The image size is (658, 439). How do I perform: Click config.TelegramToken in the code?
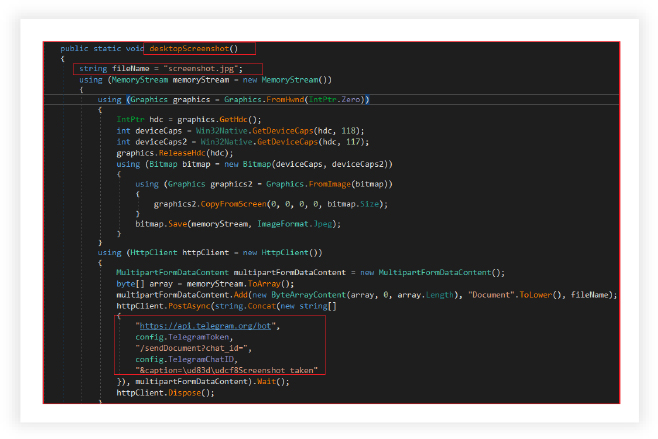click(182, 337)
